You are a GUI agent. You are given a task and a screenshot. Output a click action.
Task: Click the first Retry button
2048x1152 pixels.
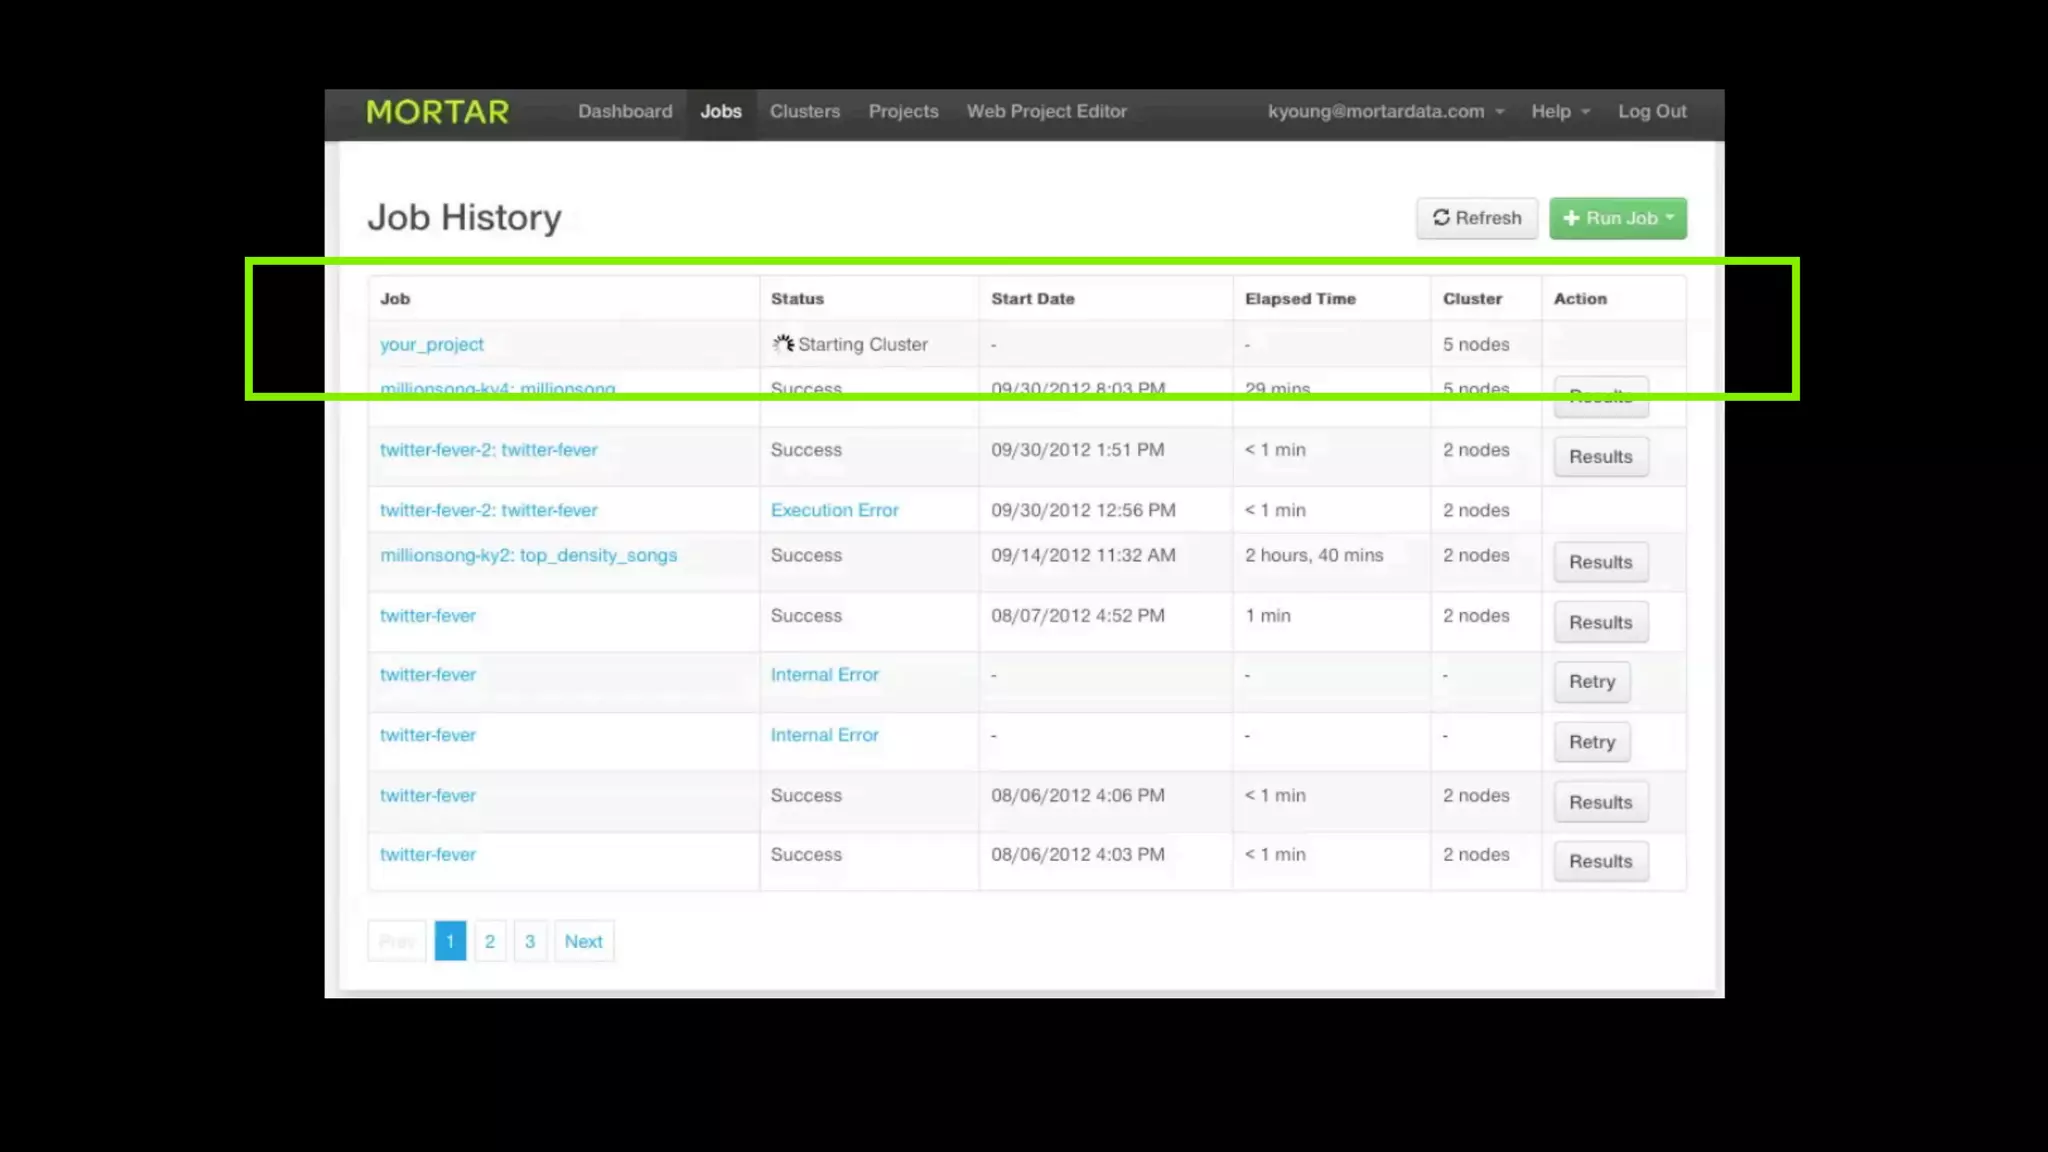1591,682
